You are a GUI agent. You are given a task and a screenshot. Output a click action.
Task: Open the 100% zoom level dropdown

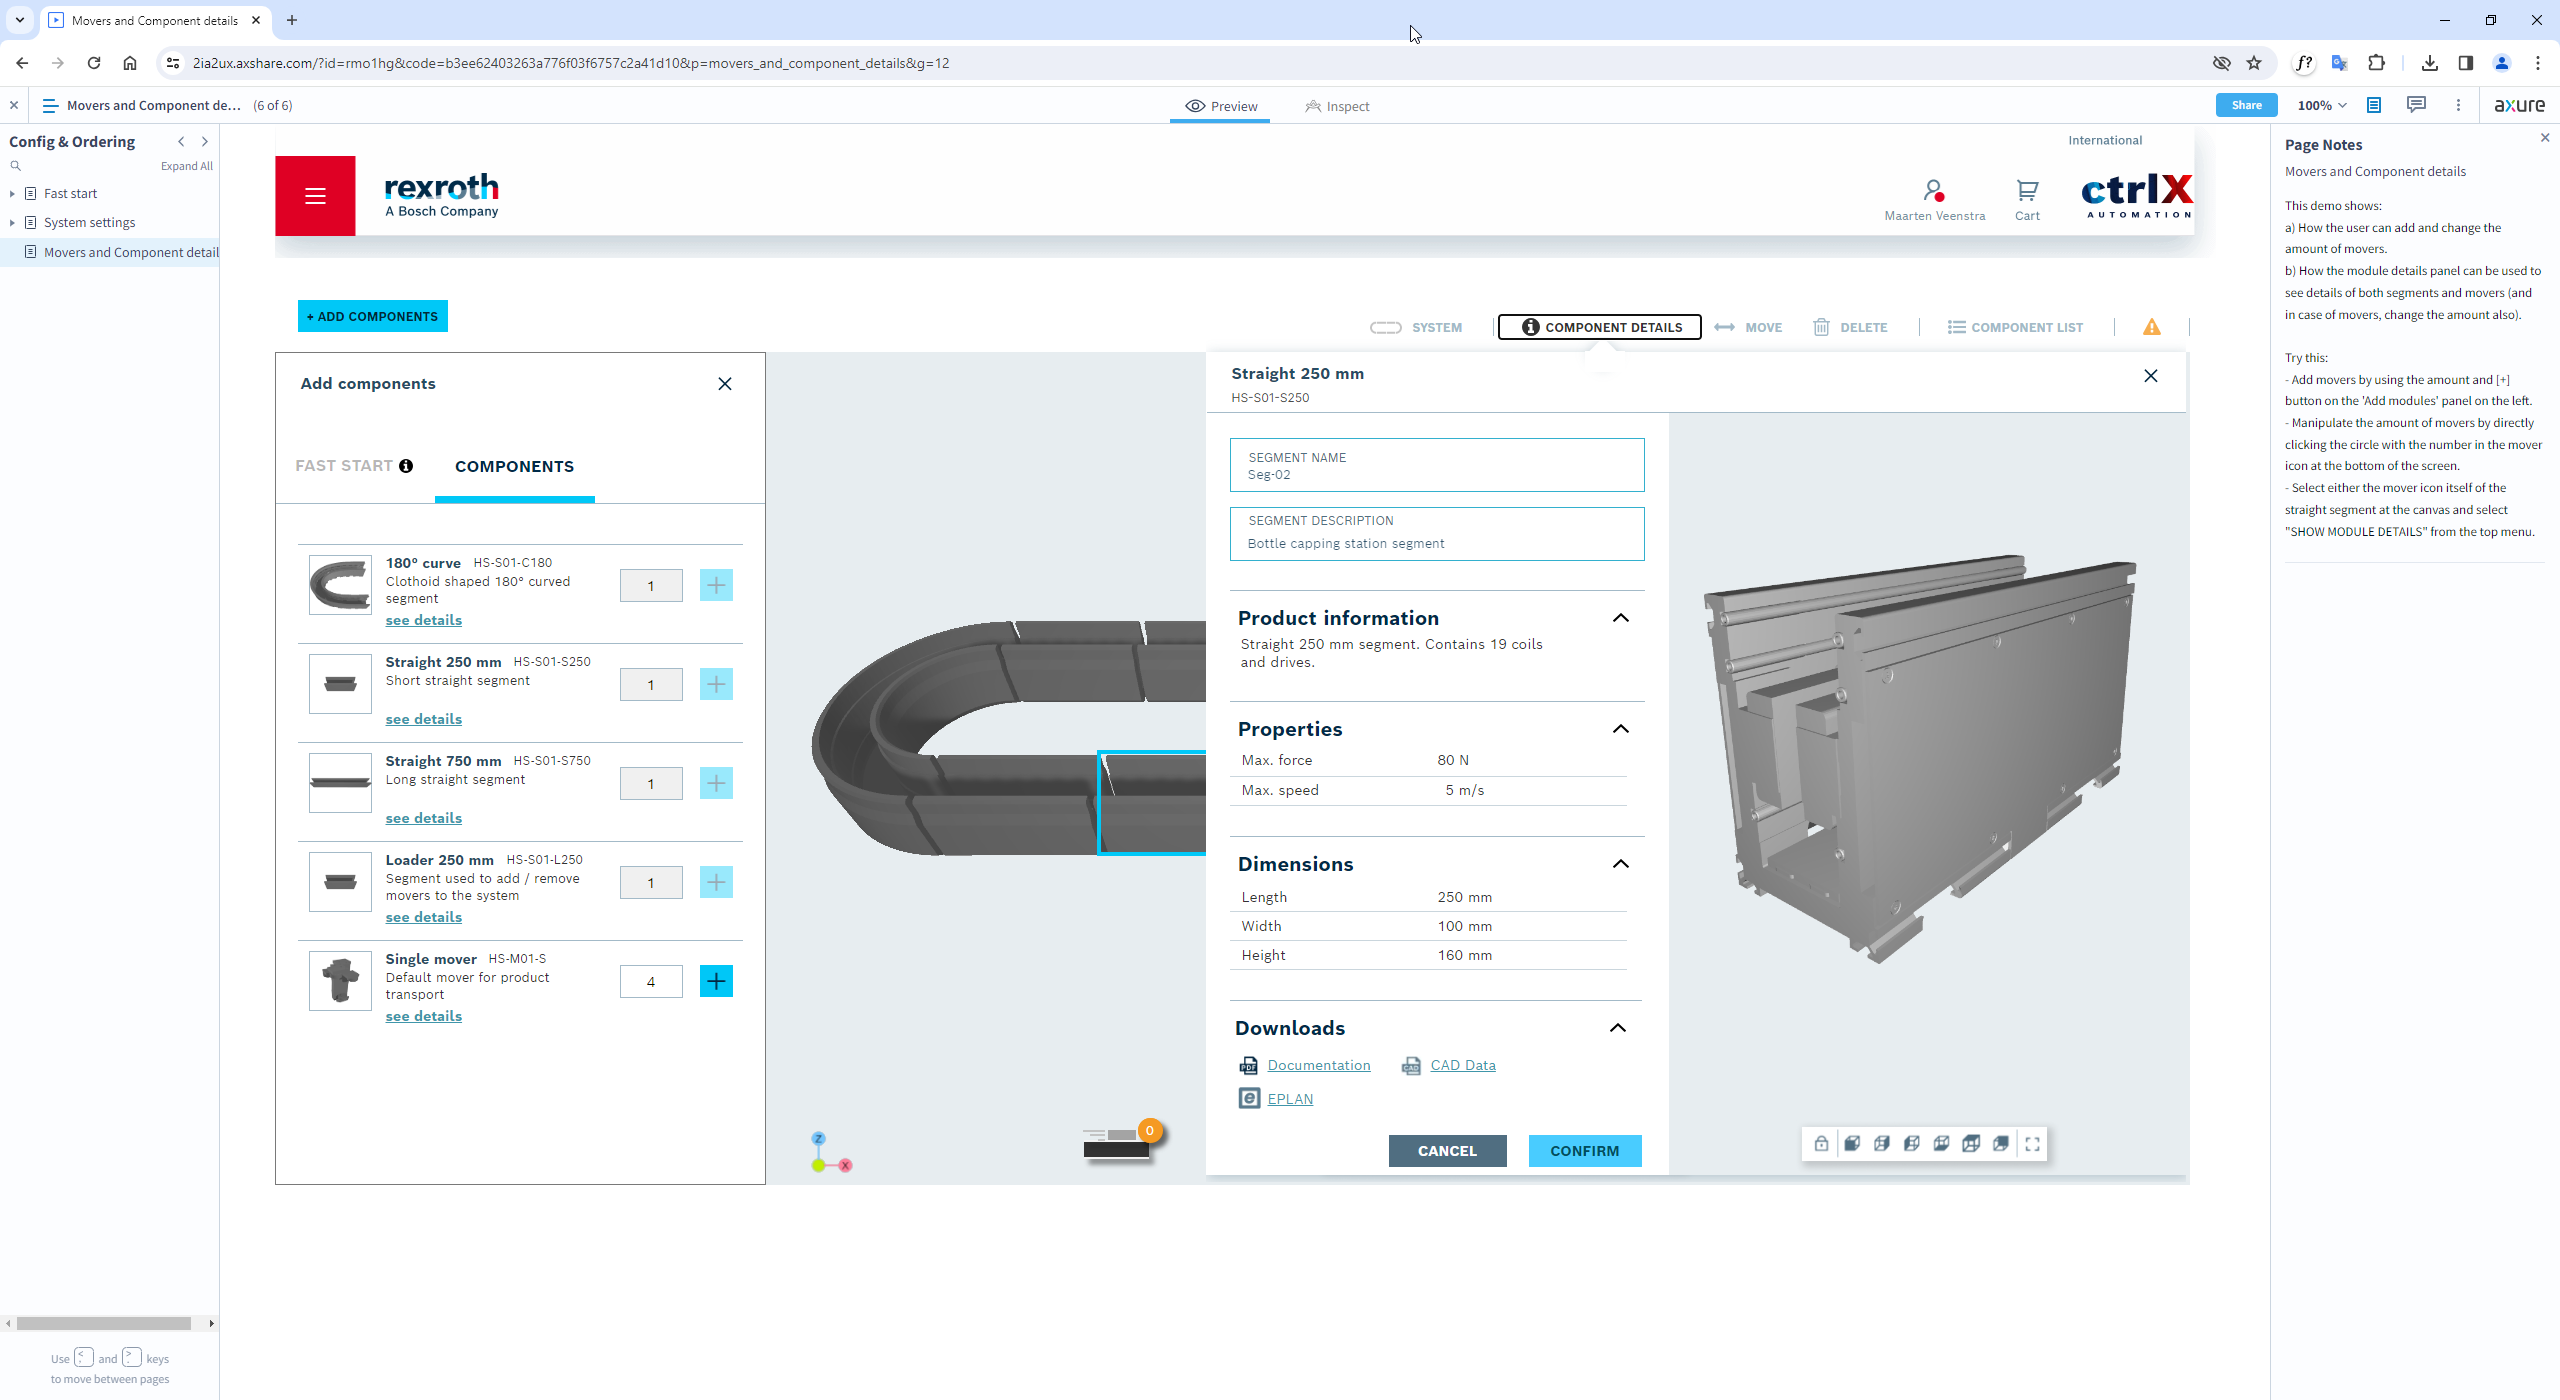pos(2320,105)
